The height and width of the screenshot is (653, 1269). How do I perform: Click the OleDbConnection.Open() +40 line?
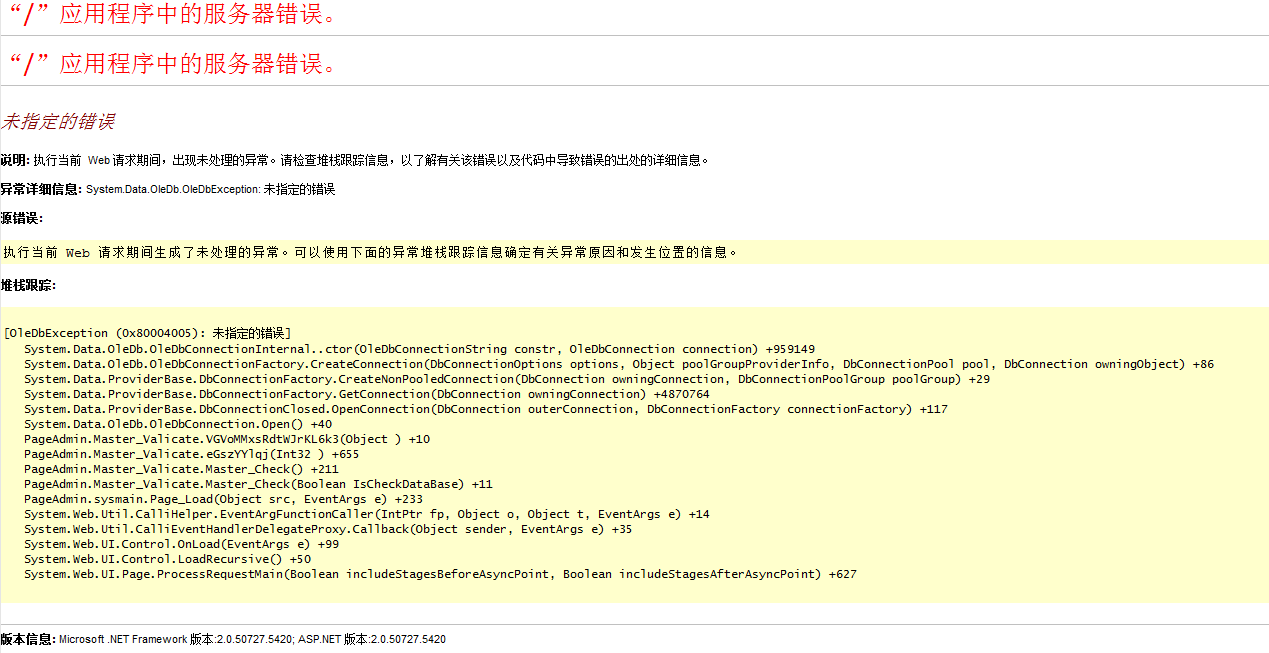click(177, 424)
